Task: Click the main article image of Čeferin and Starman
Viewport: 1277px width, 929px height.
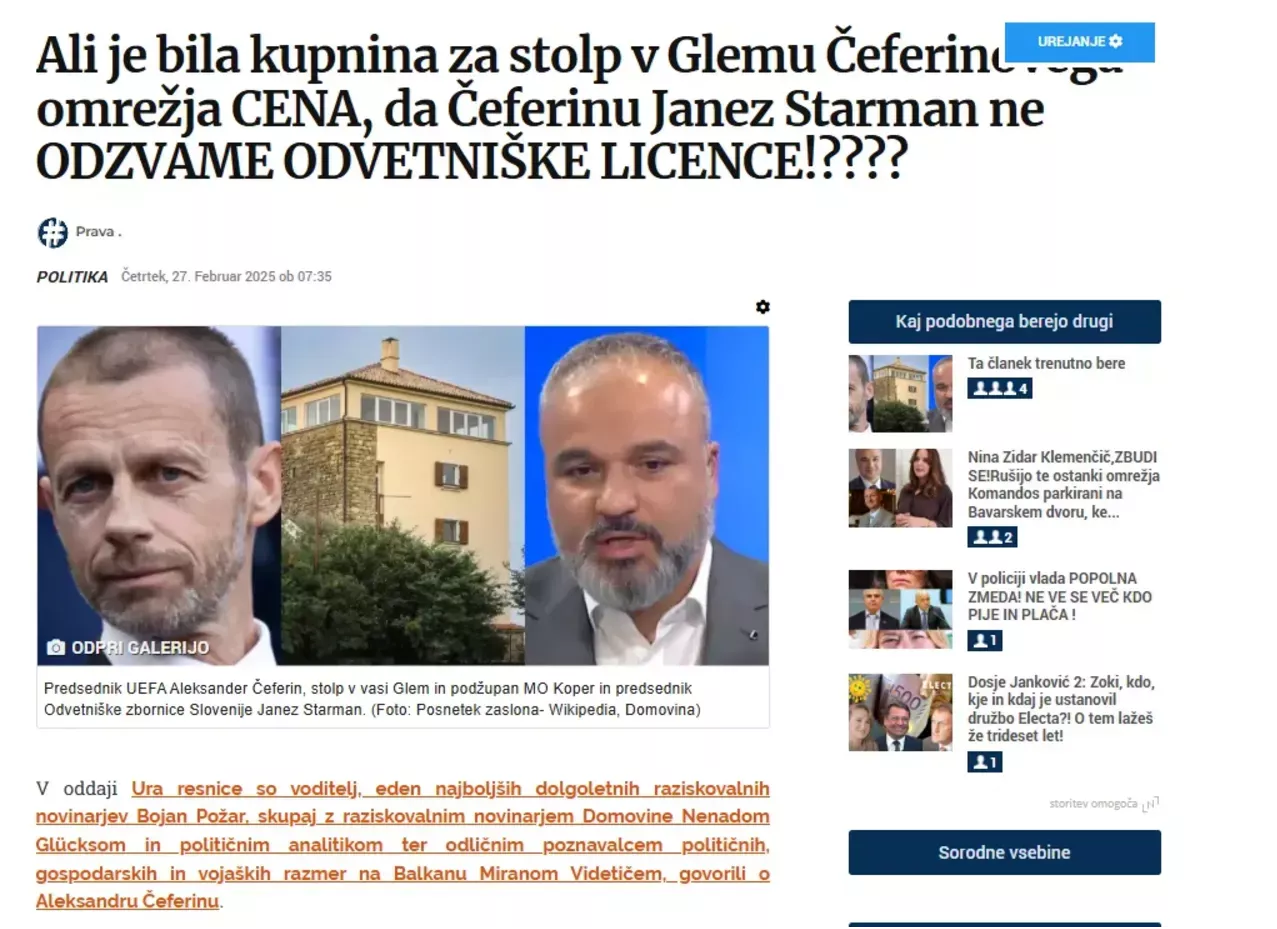Action: [403, 495]
